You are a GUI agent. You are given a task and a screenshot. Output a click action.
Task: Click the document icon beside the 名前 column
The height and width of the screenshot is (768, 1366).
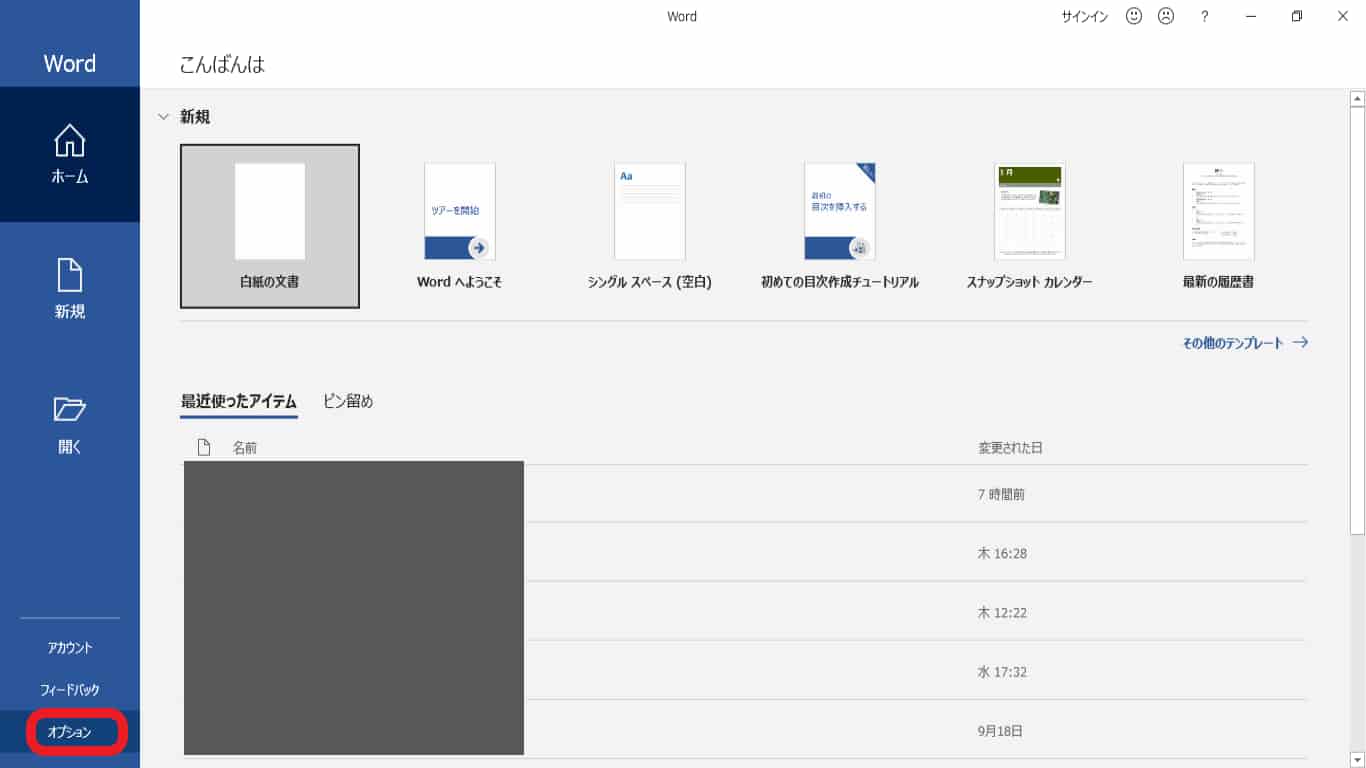(x=203, y=447)
